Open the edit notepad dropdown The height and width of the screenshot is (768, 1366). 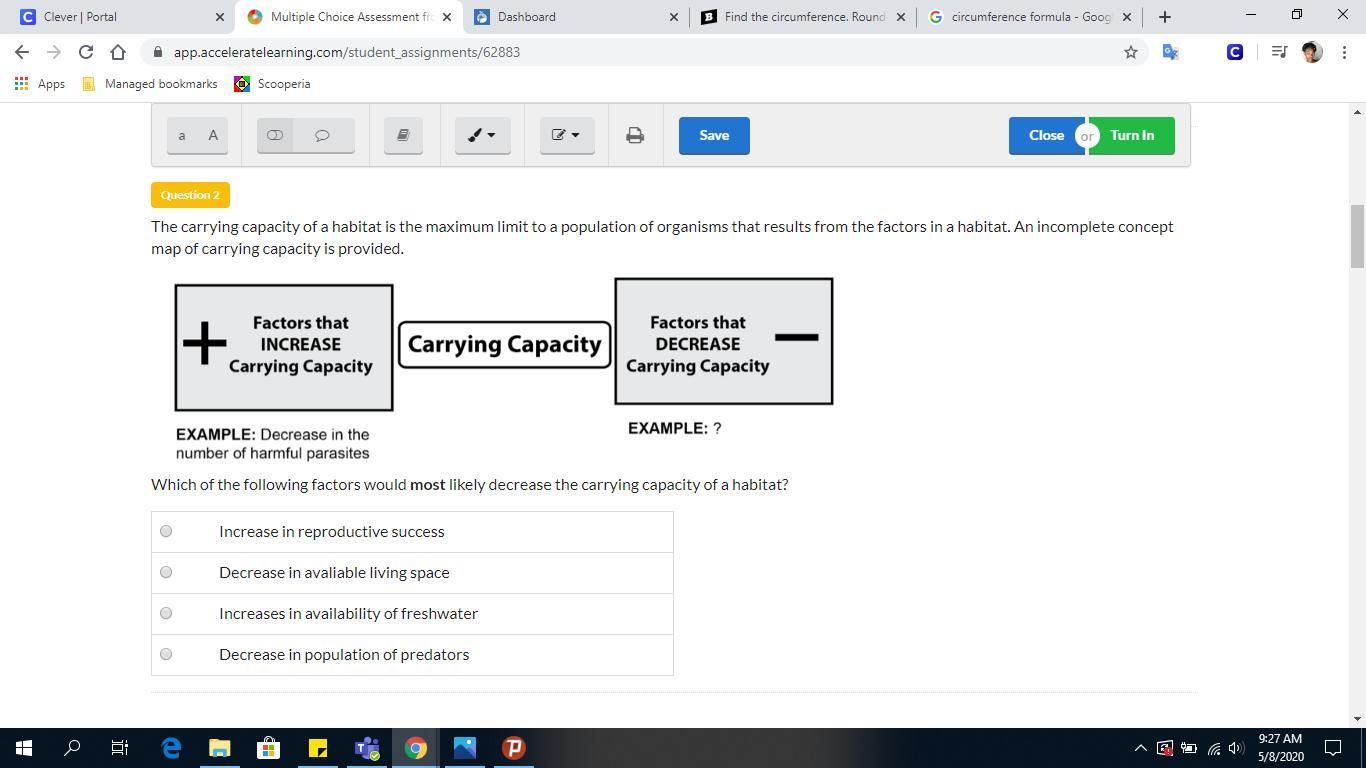click(567, 135)
